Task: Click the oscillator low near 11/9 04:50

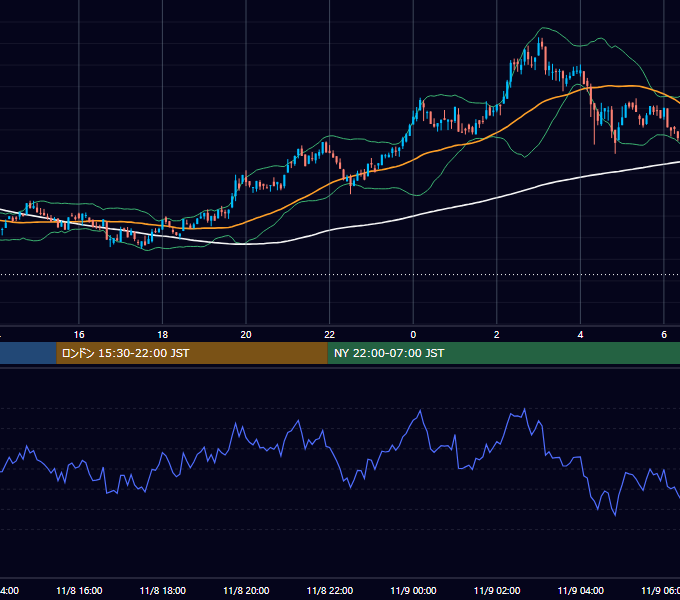Action: pos(615,515)
